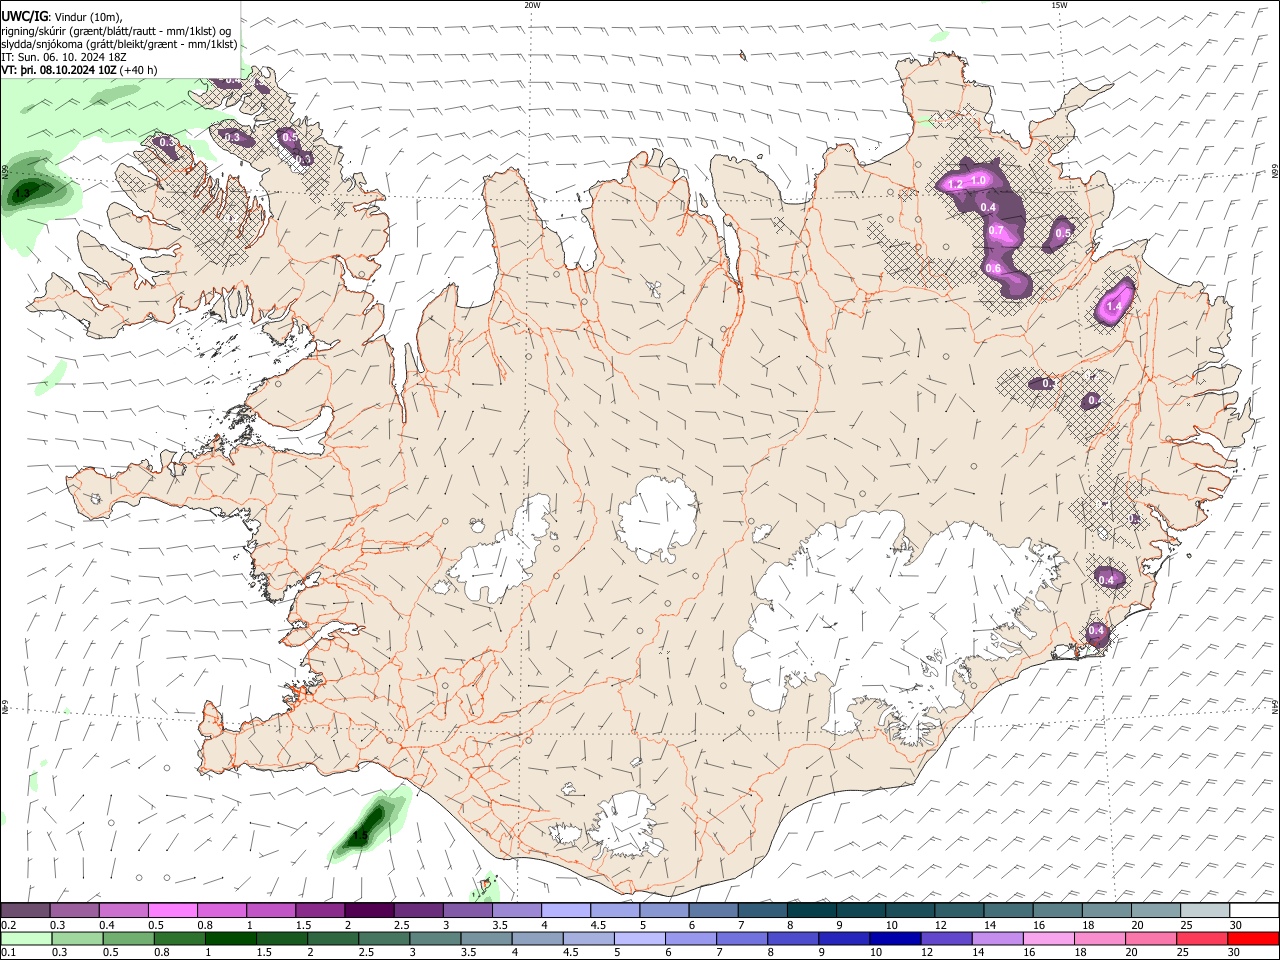This screenshot has height=960, width=1280.
Task: Click the bright pink 0.5 snow scale swatch
Action: pyautogui.click(x=172, y=911)
